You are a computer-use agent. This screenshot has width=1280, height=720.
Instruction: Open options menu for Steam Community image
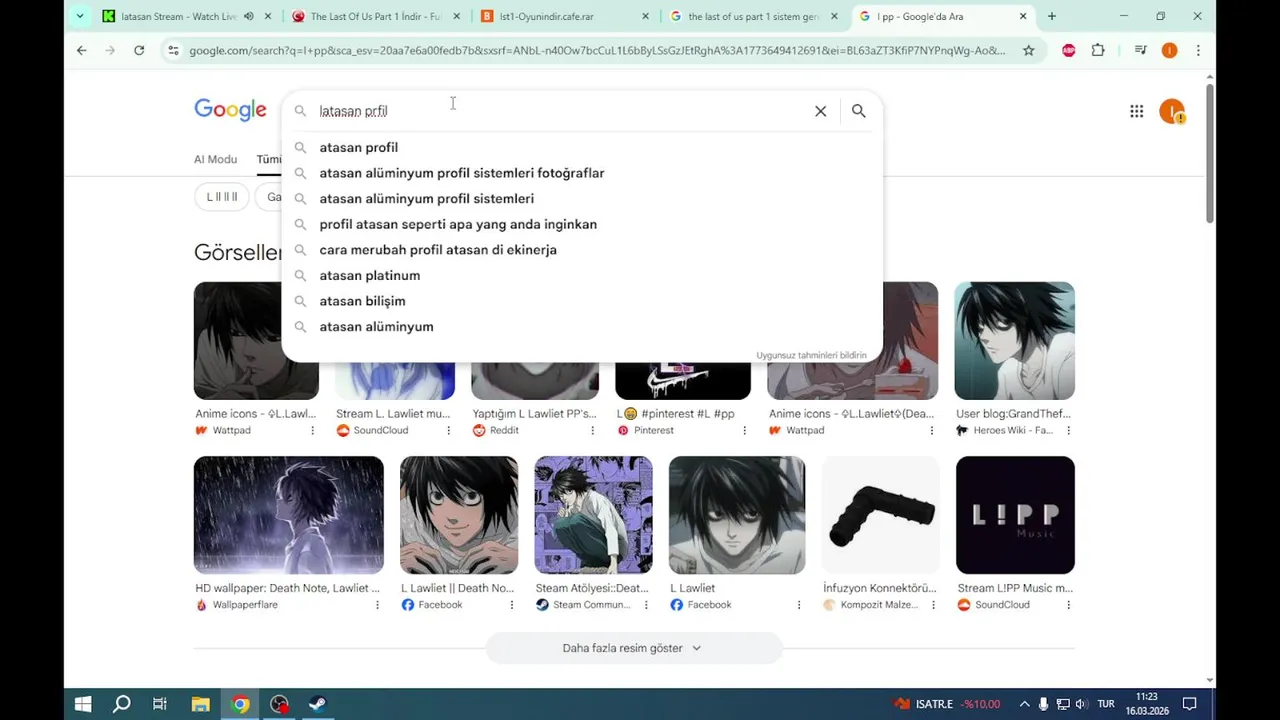[646, 605]
